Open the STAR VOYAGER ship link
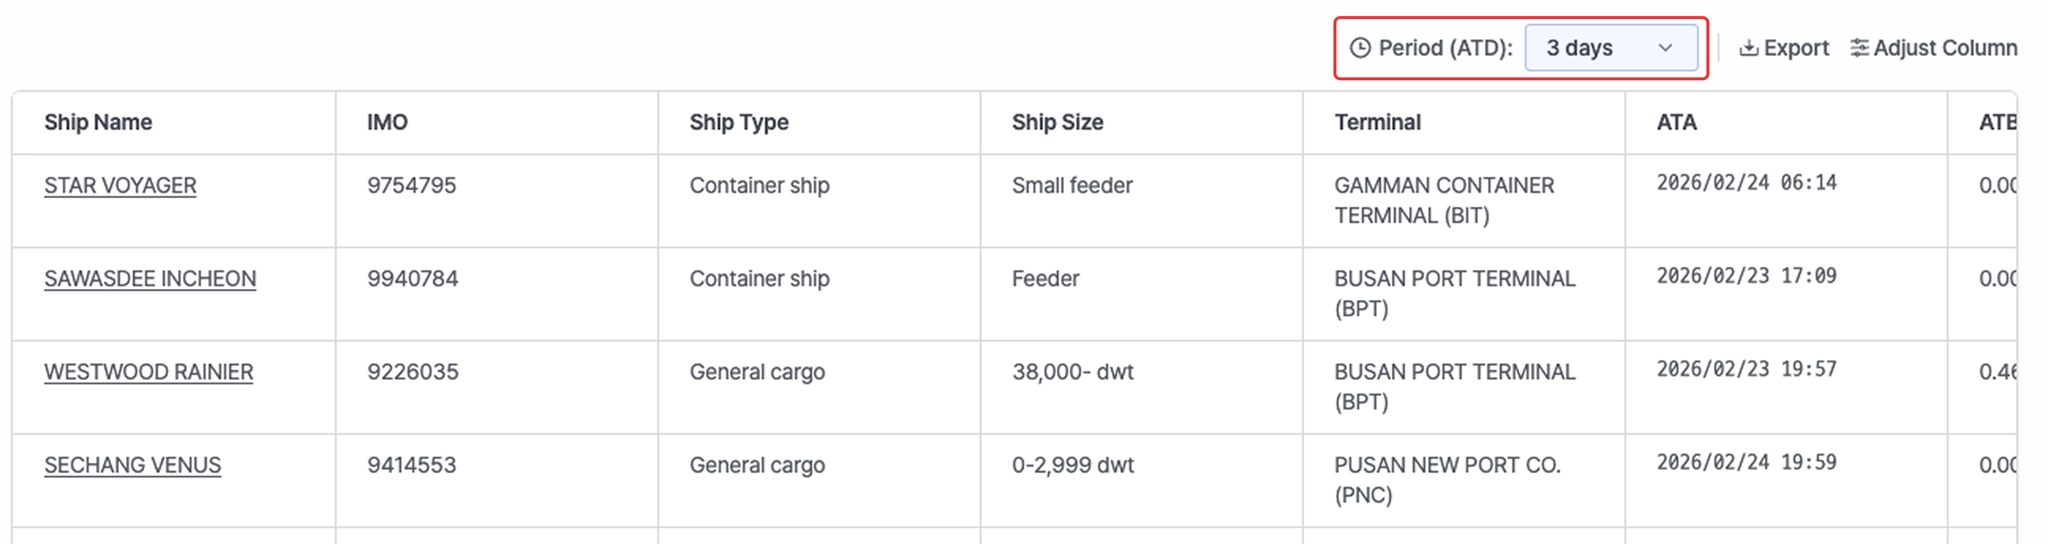 point(120,186)
